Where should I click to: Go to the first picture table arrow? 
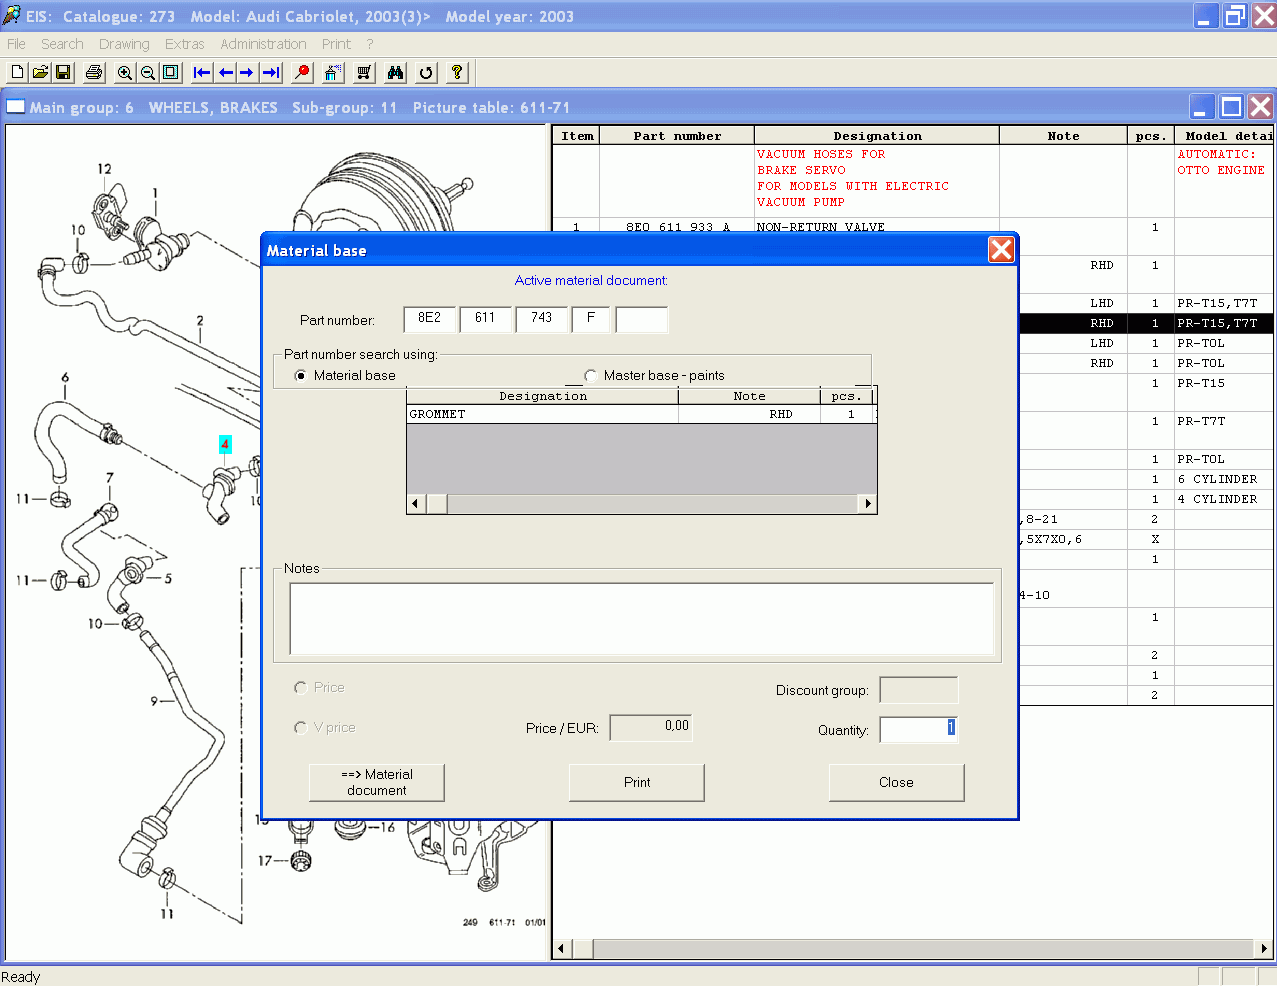click(x=202, y=72)
